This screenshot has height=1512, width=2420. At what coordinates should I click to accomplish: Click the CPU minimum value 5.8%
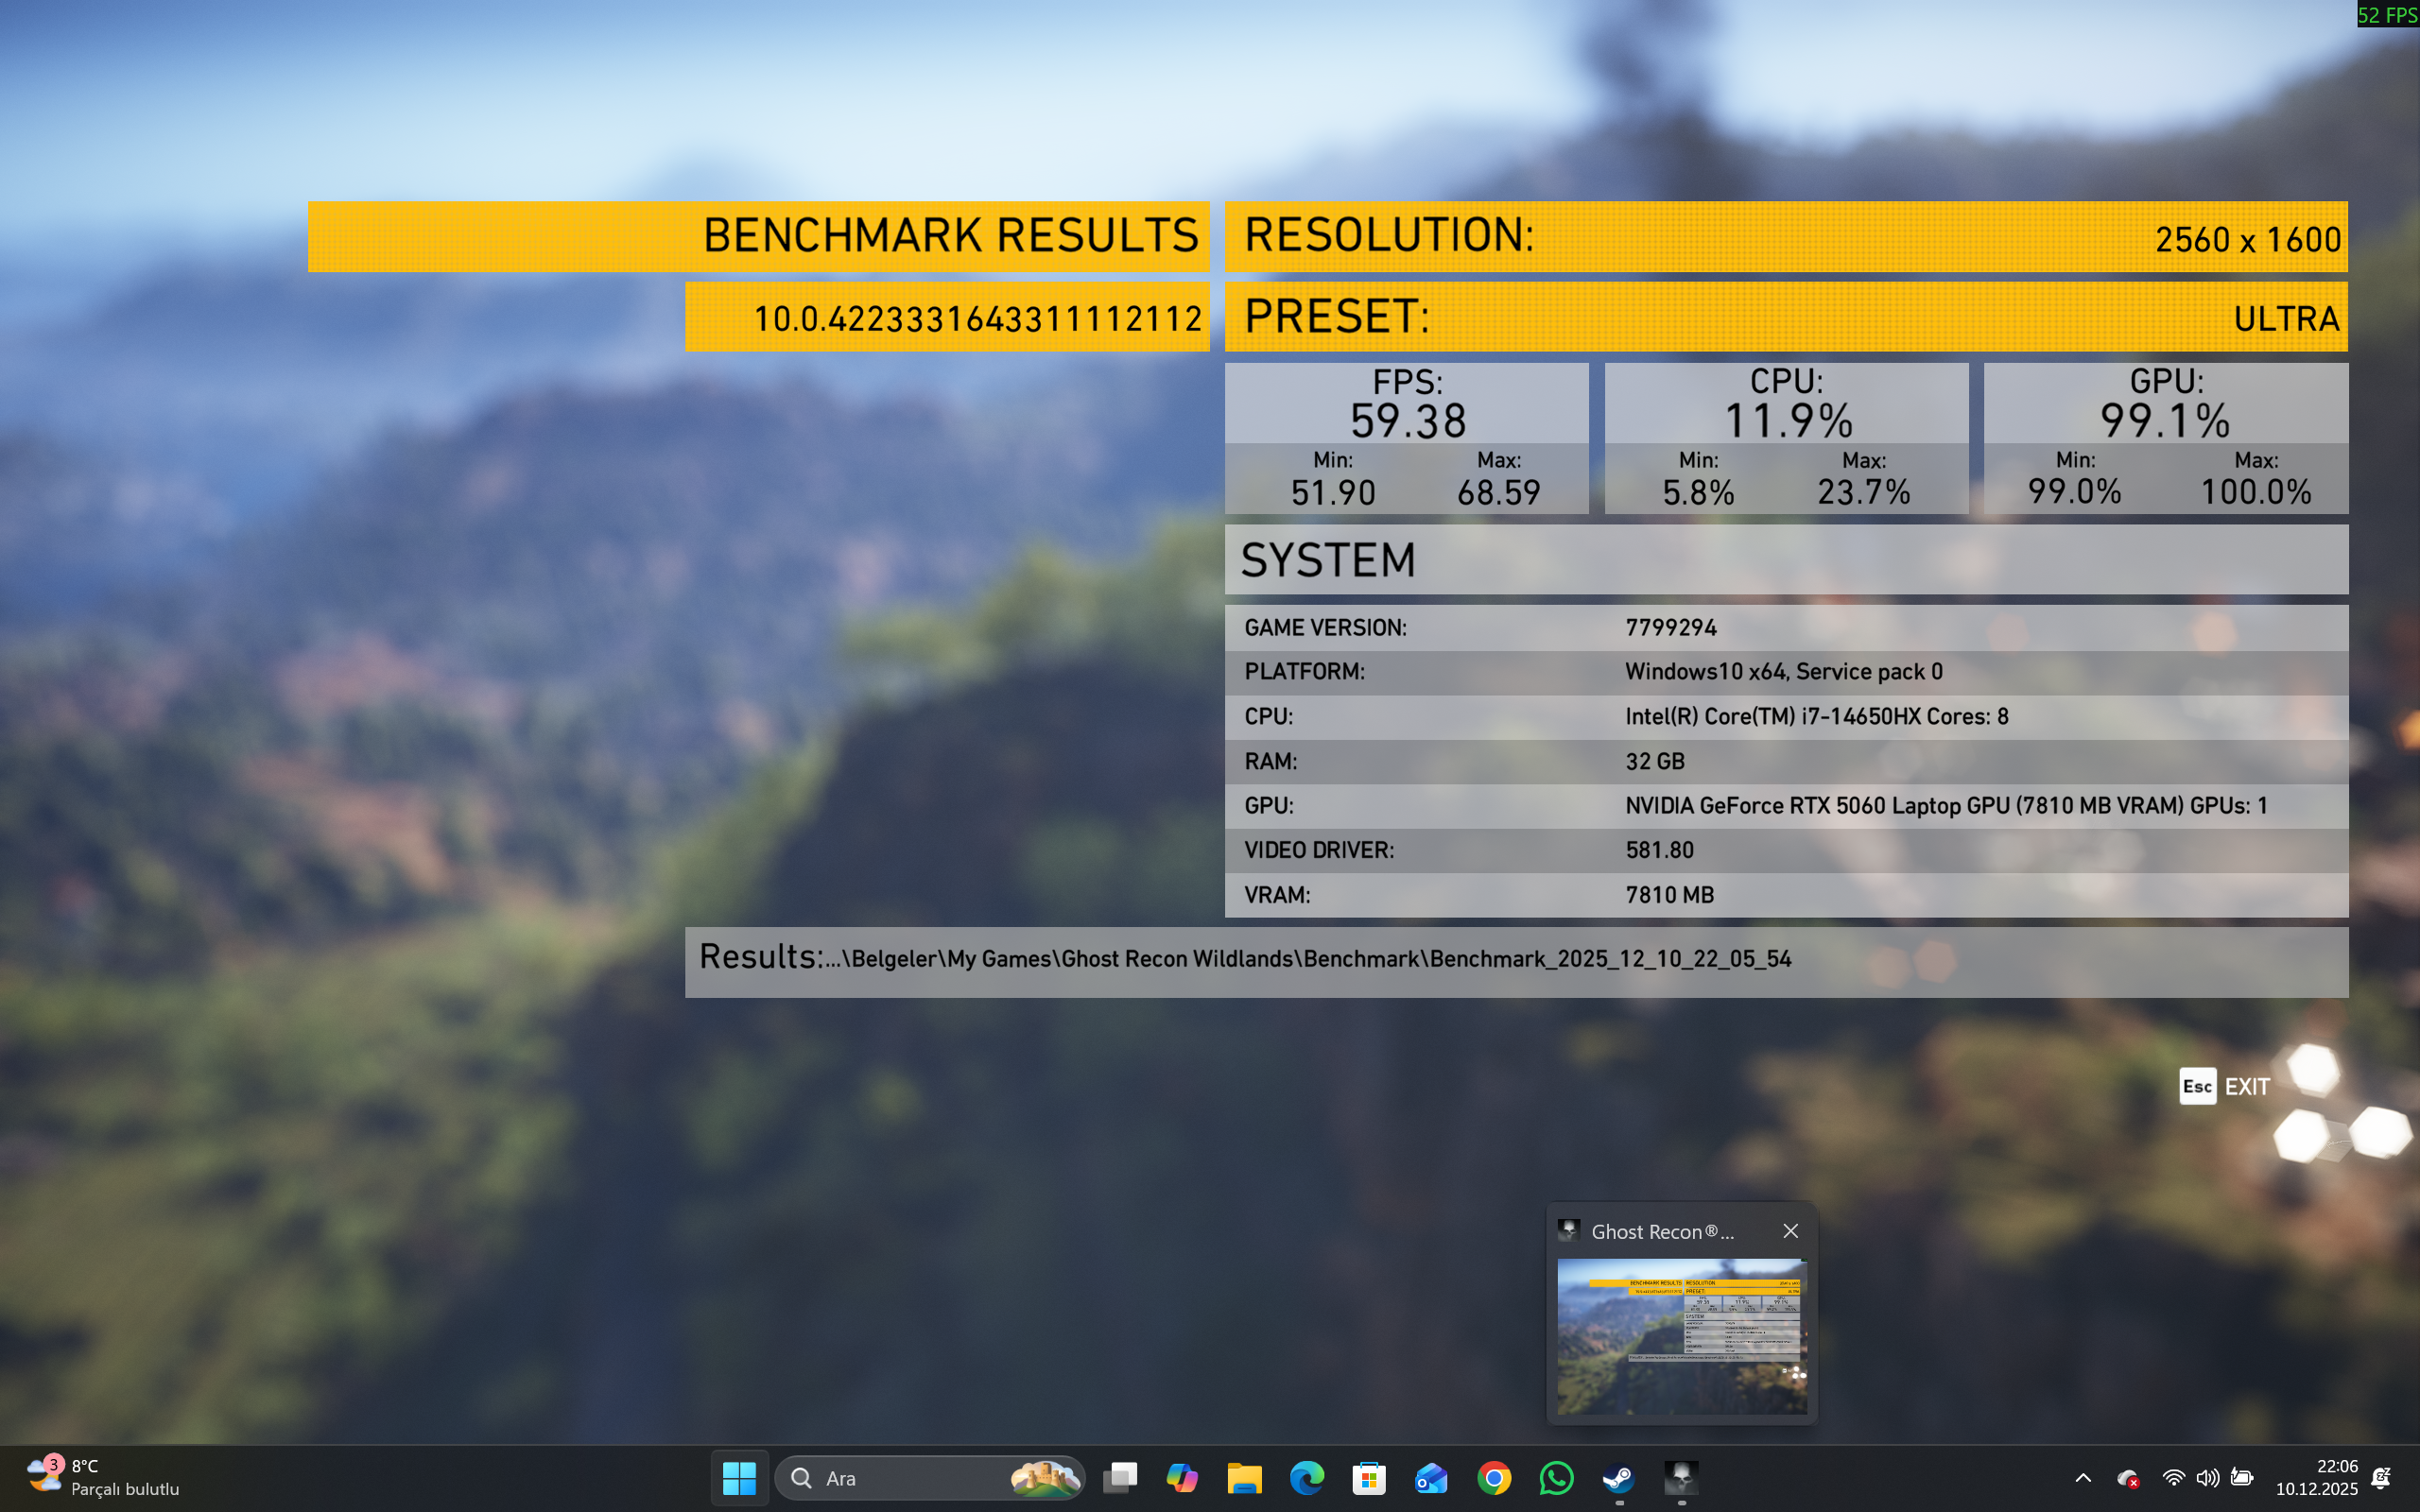click(1698, 493)
